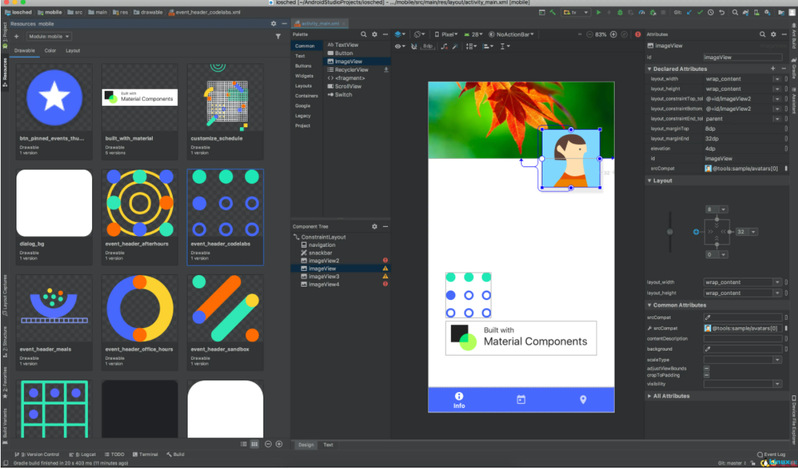This screenshot has height=469, width=798.
Task: Select the location pin icon in preview
Action: tap(583, 399)
